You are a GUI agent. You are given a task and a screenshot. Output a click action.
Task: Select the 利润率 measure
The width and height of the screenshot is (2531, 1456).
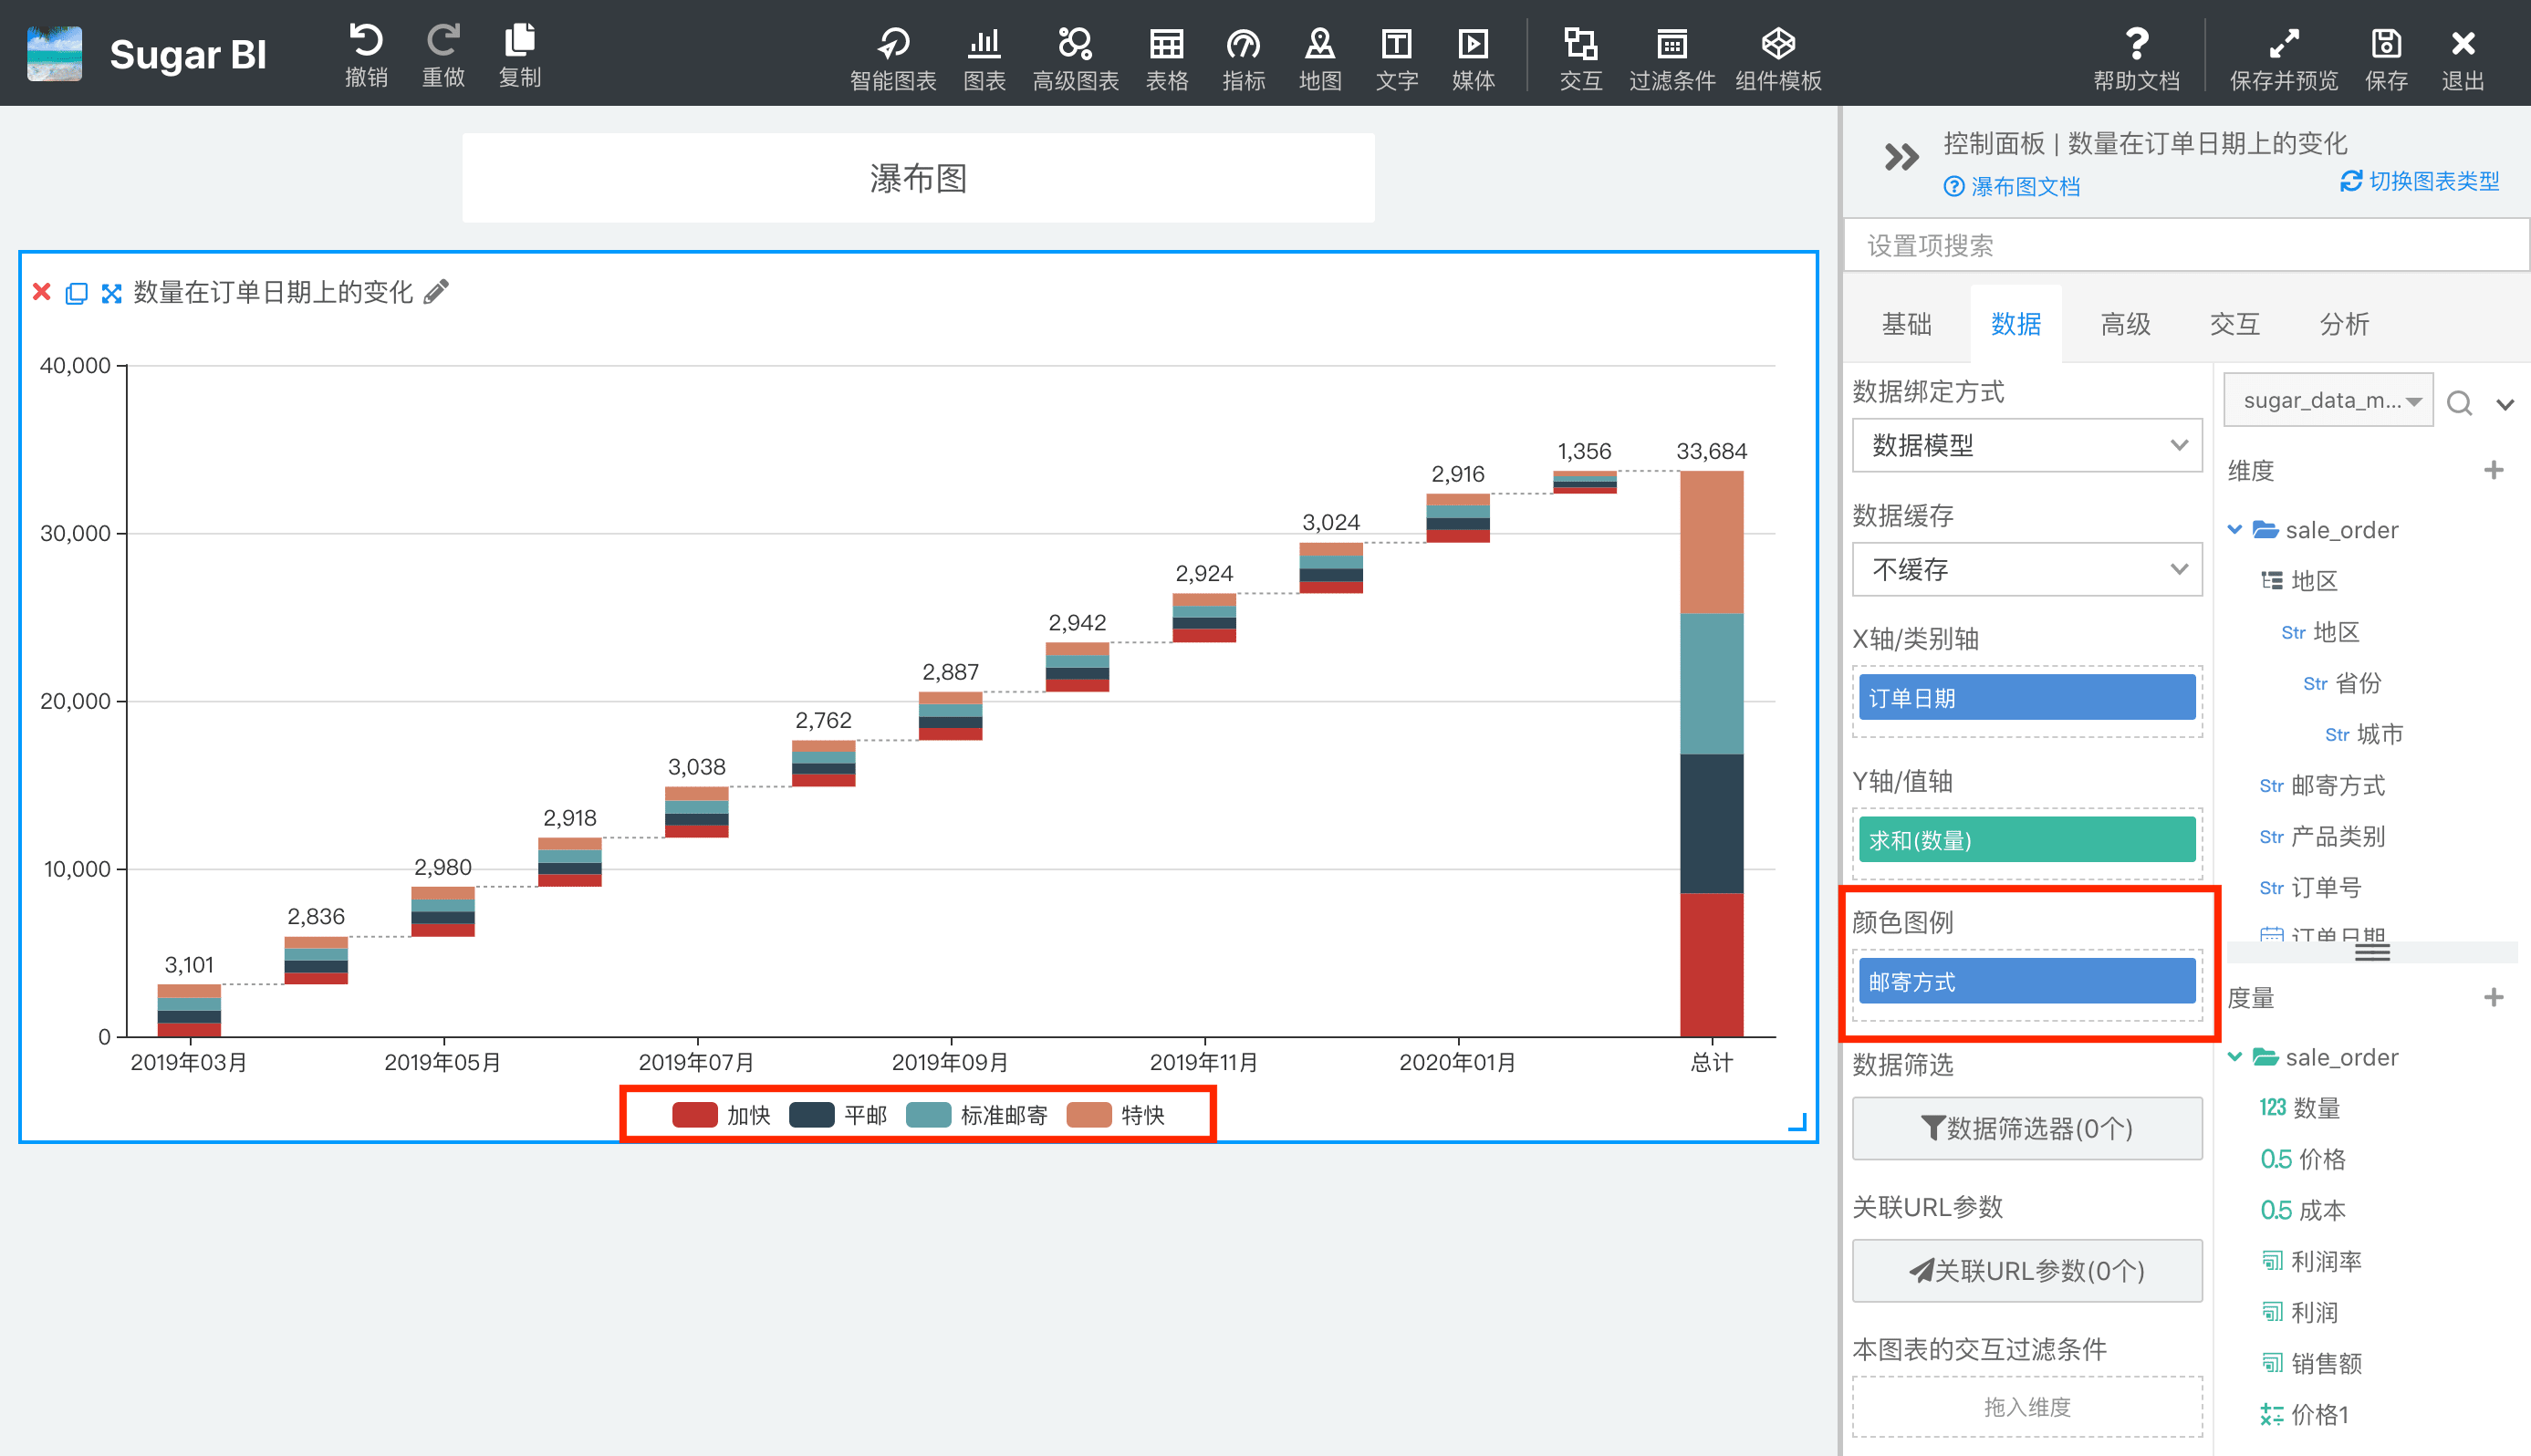click(2311, 1260)
